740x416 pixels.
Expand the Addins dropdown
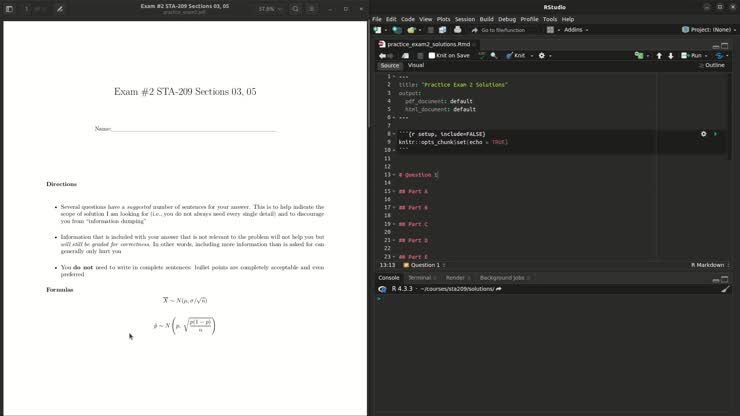coord(576,30)
